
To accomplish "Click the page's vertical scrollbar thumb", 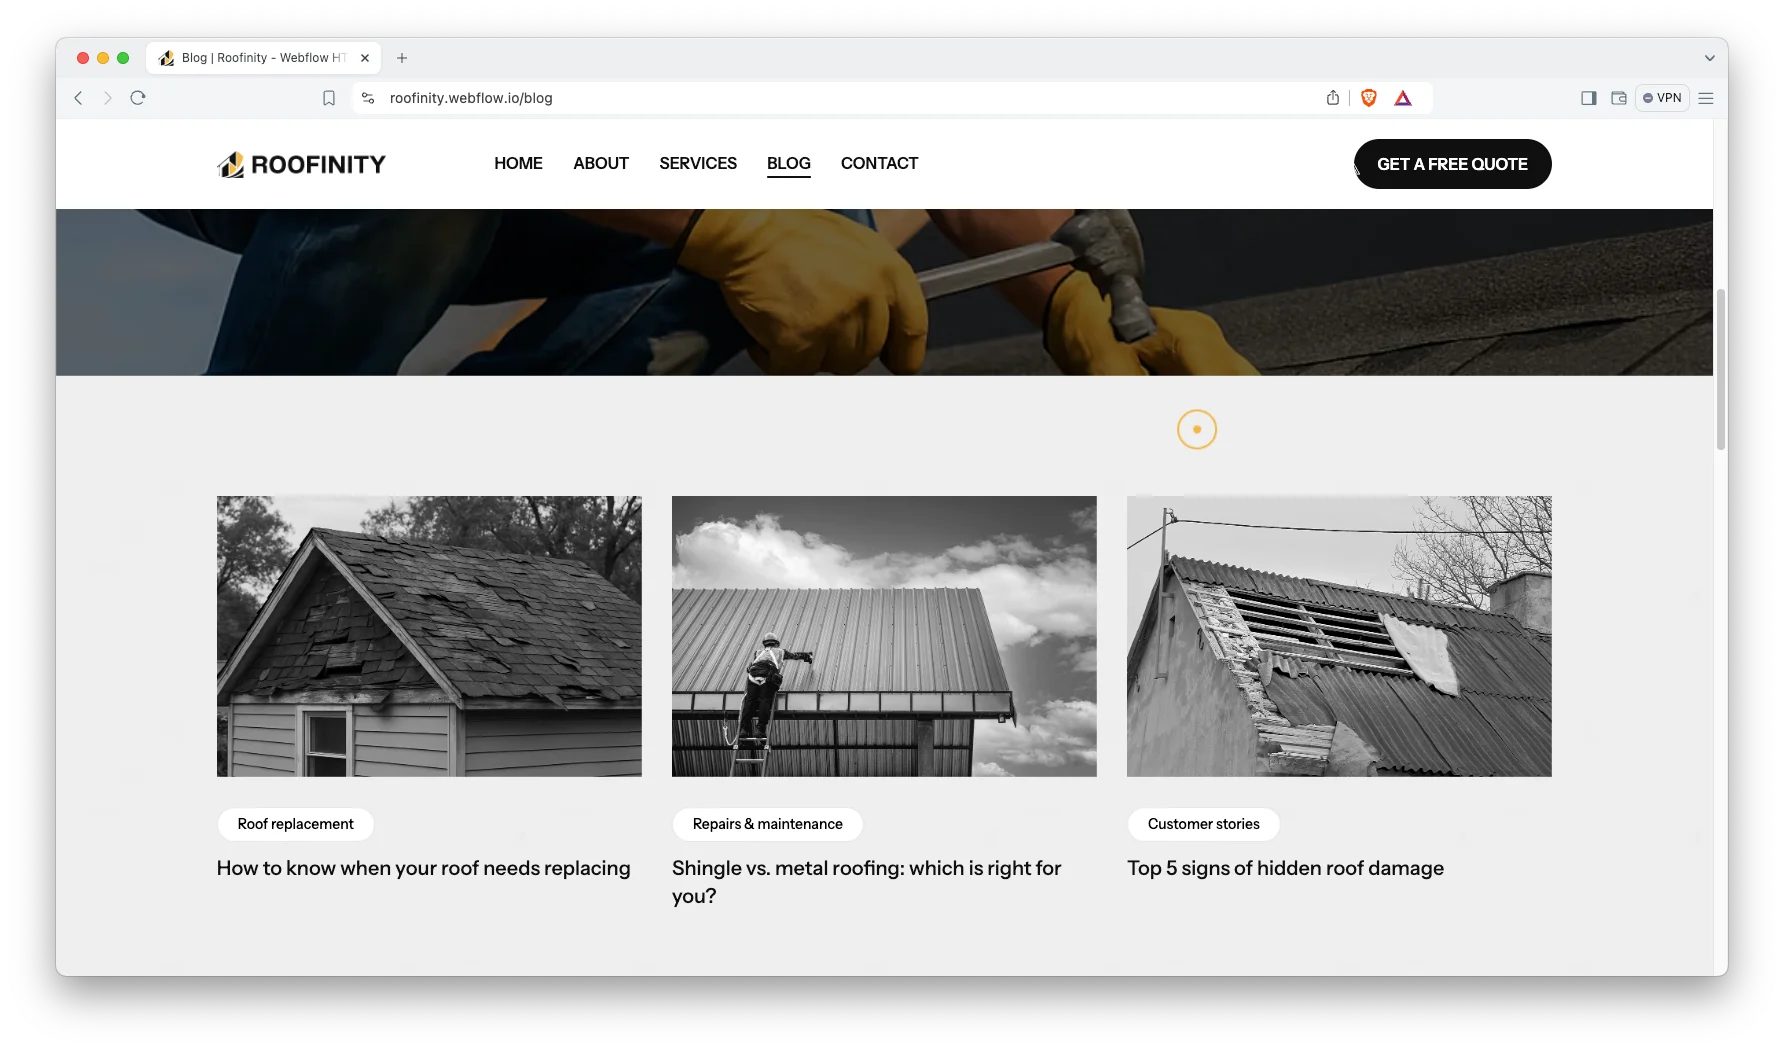I will tap(1720, 369).
